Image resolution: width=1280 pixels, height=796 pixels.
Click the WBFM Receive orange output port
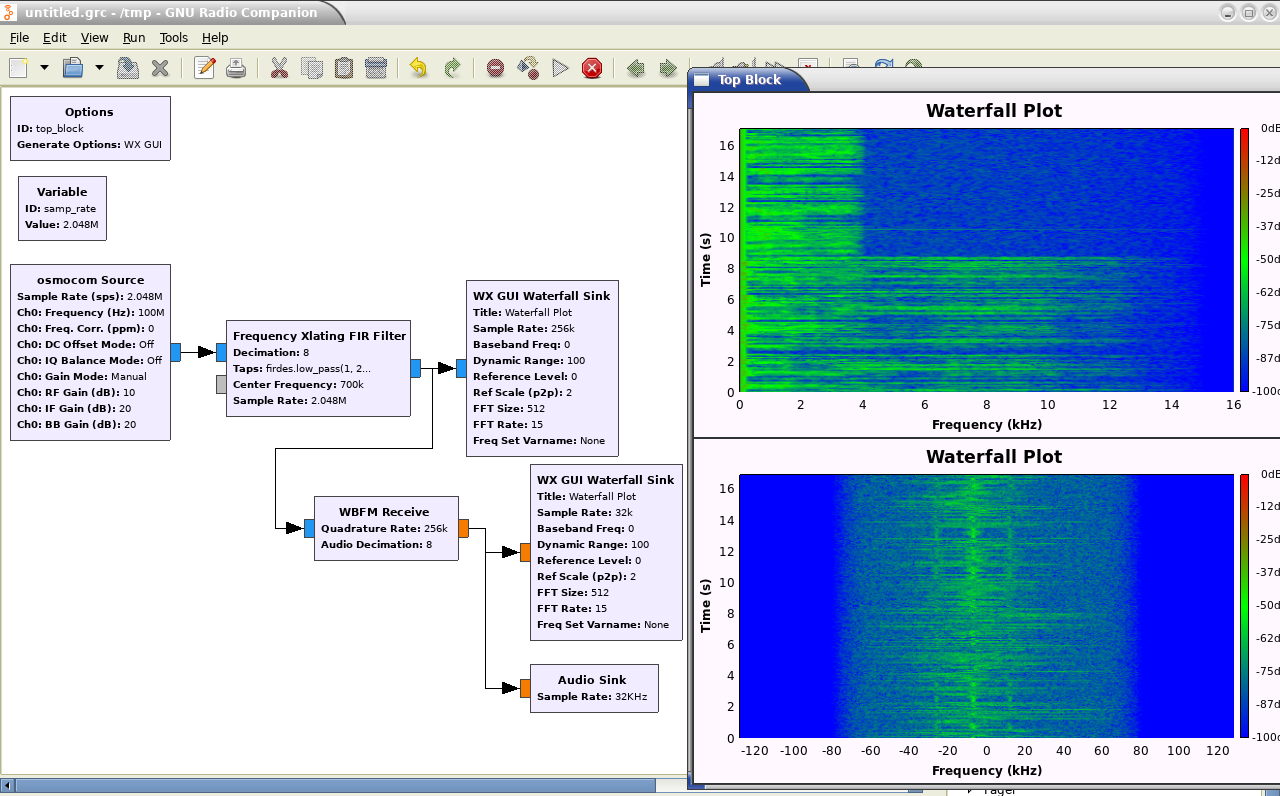463,528
